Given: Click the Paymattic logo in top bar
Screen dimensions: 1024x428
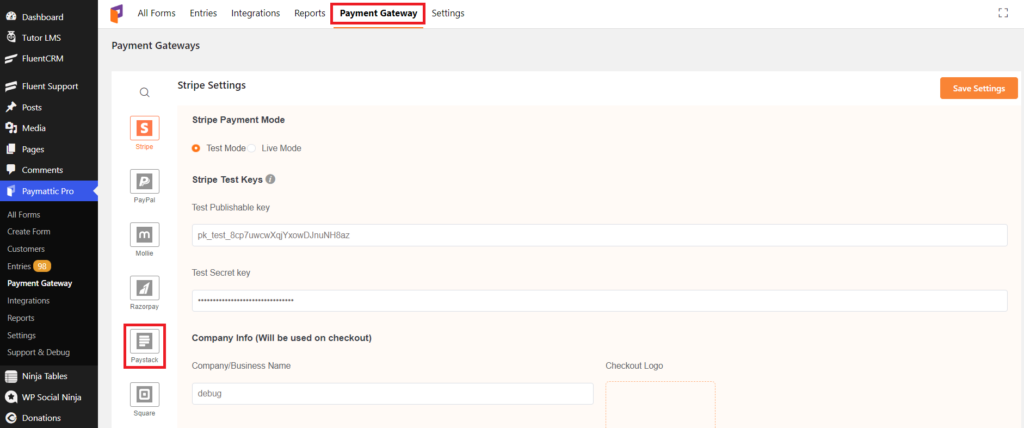Looking at the screenshot, I should [116, 13].
